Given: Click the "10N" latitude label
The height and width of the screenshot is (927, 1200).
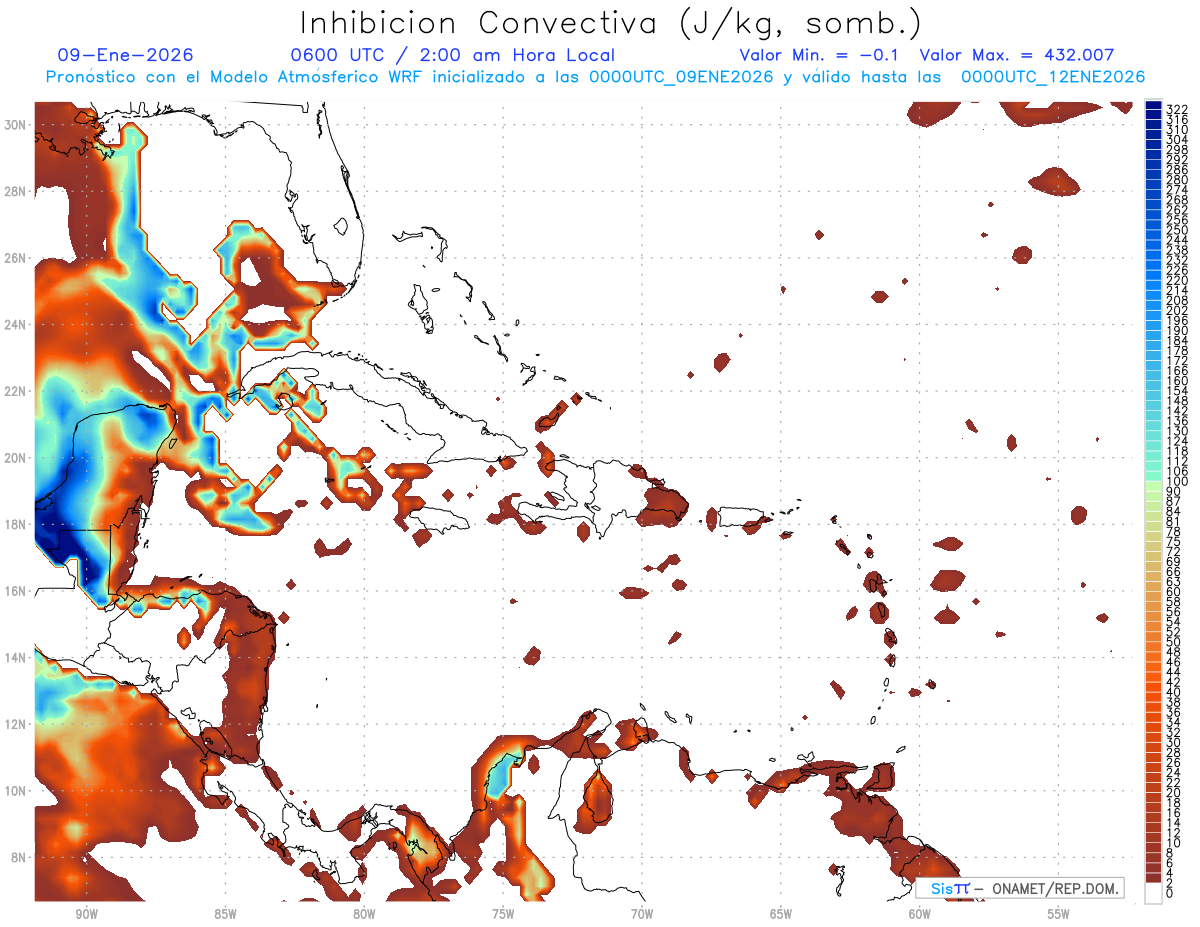Looking at the screenshot, I should click(15, 791).
